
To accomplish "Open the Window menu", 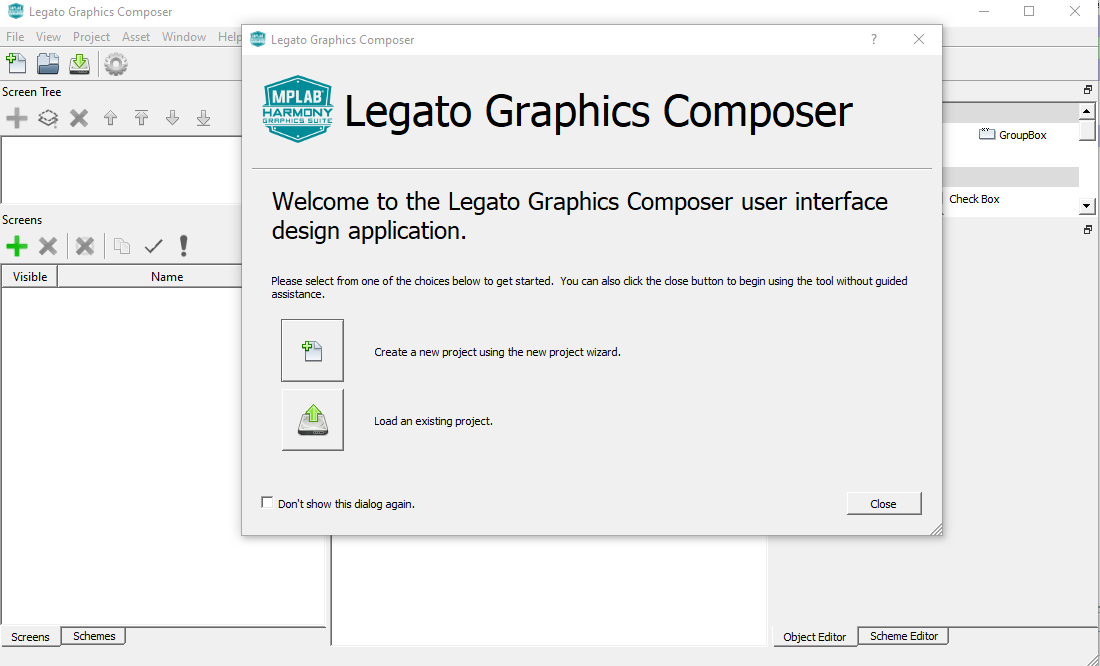I will [184, 36].
